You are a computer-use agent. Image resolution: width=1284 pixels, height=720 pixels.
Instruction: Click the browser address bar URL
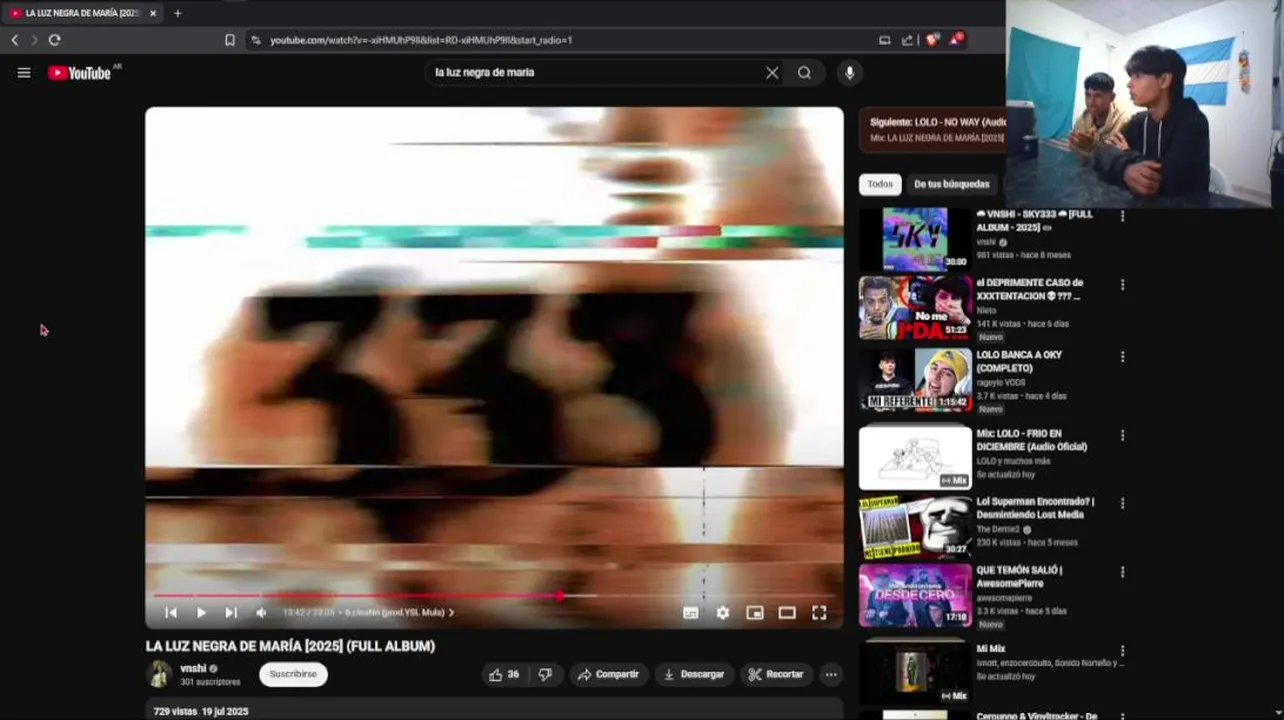[421, 40]
